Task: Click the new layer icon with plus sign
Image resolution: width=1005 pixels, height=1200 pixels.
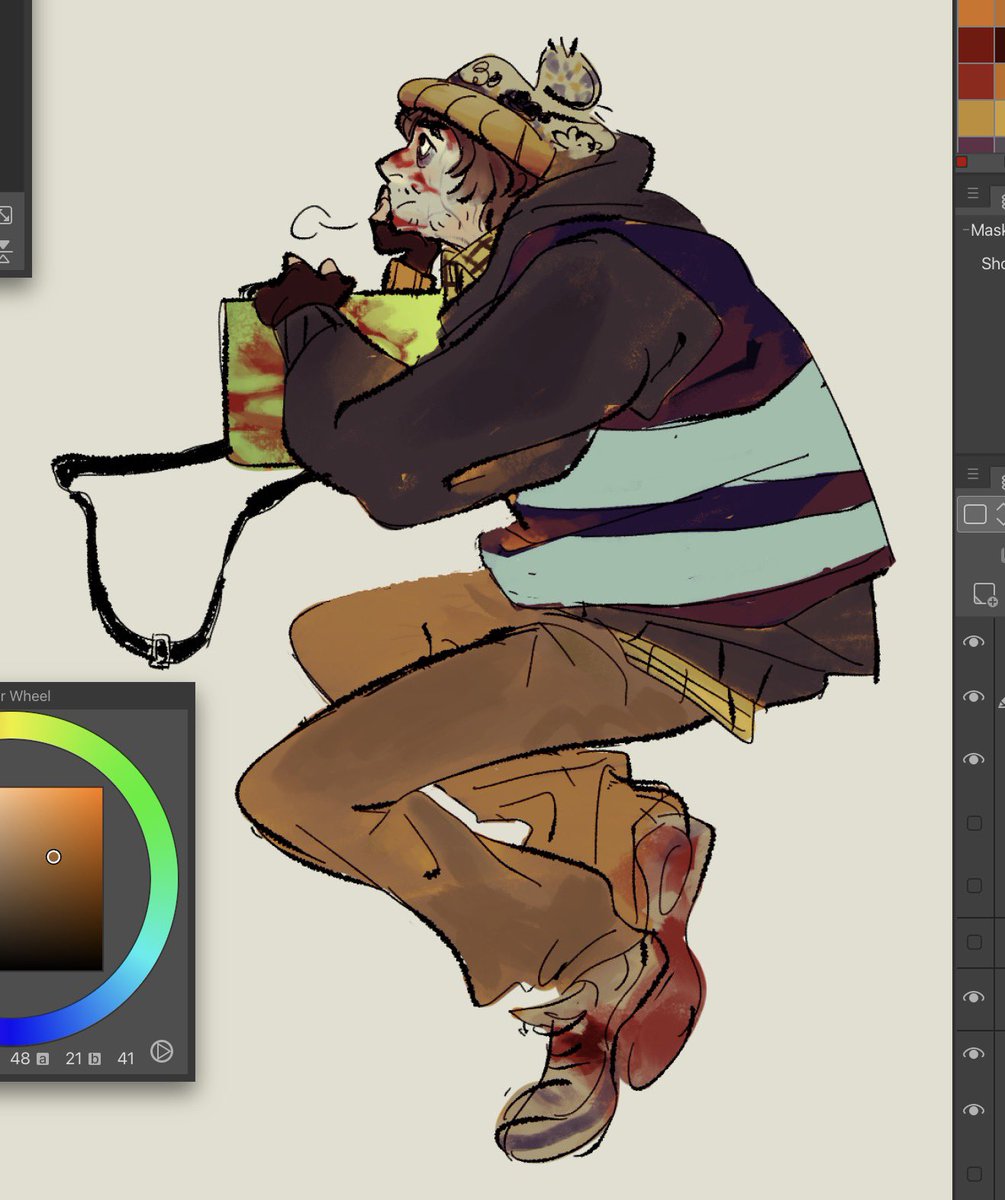Action: point(985,595)
